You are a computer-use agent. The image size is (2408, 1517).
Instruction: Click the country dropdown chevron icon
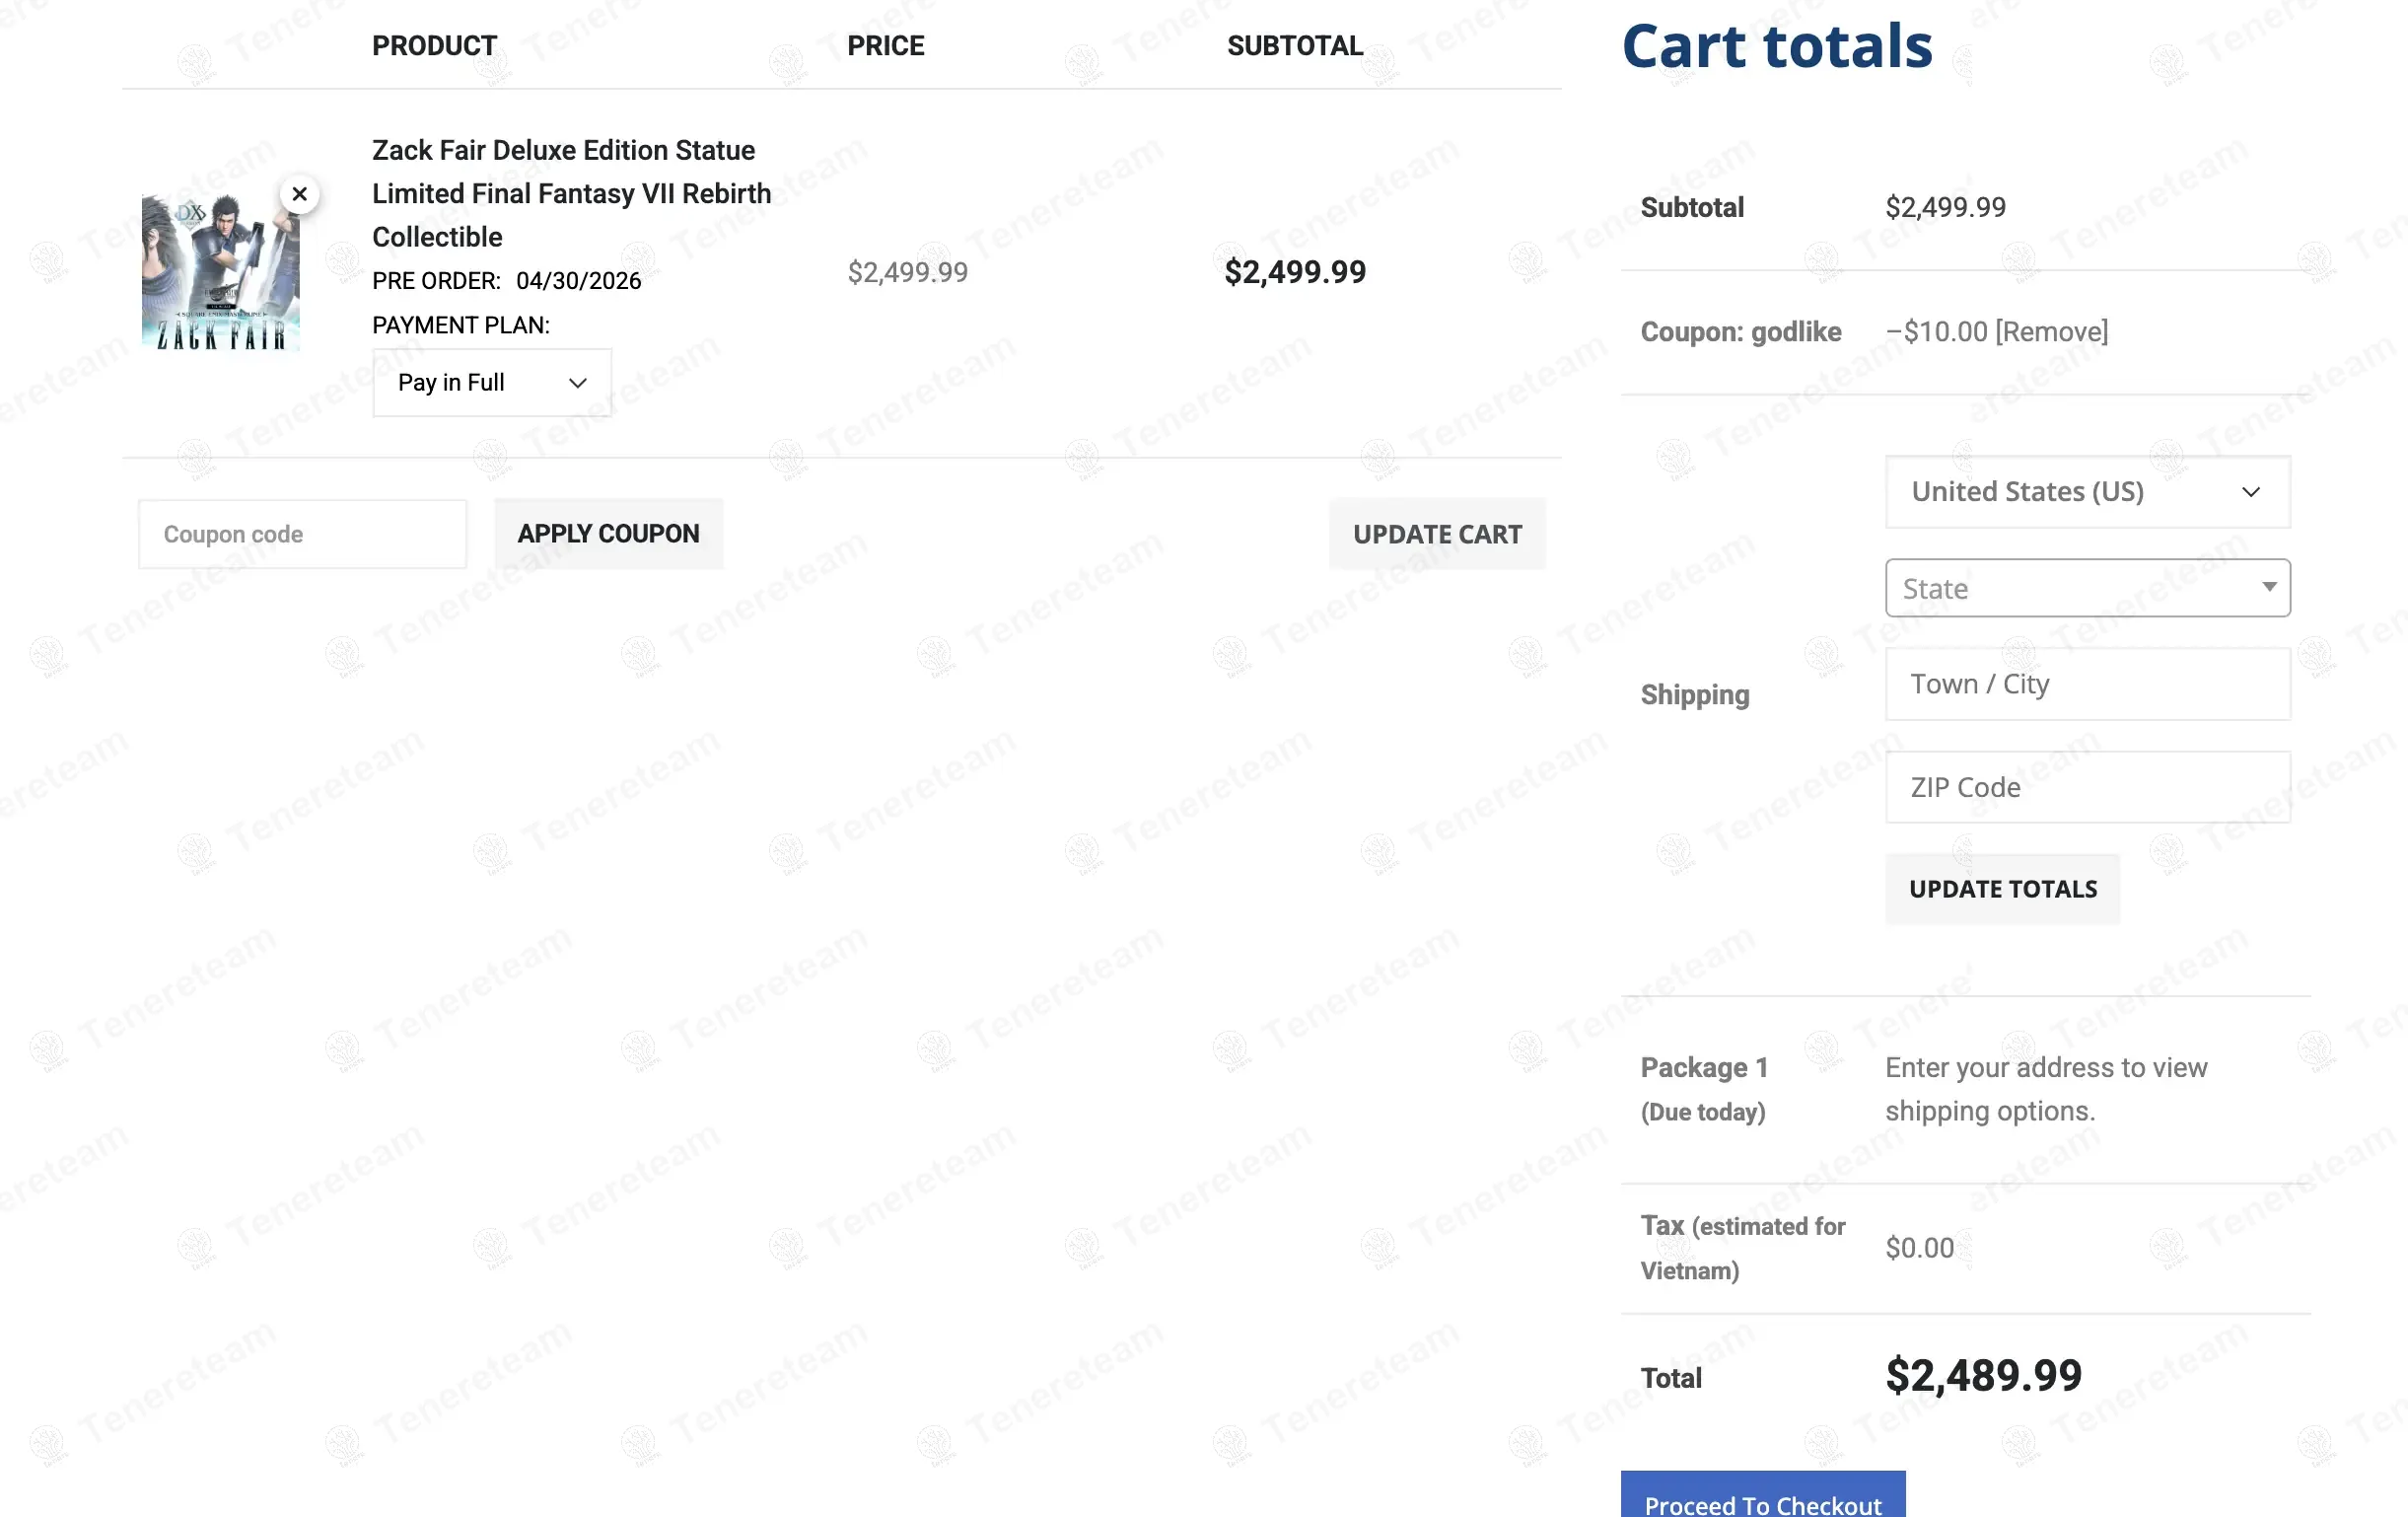[2250, 492]
